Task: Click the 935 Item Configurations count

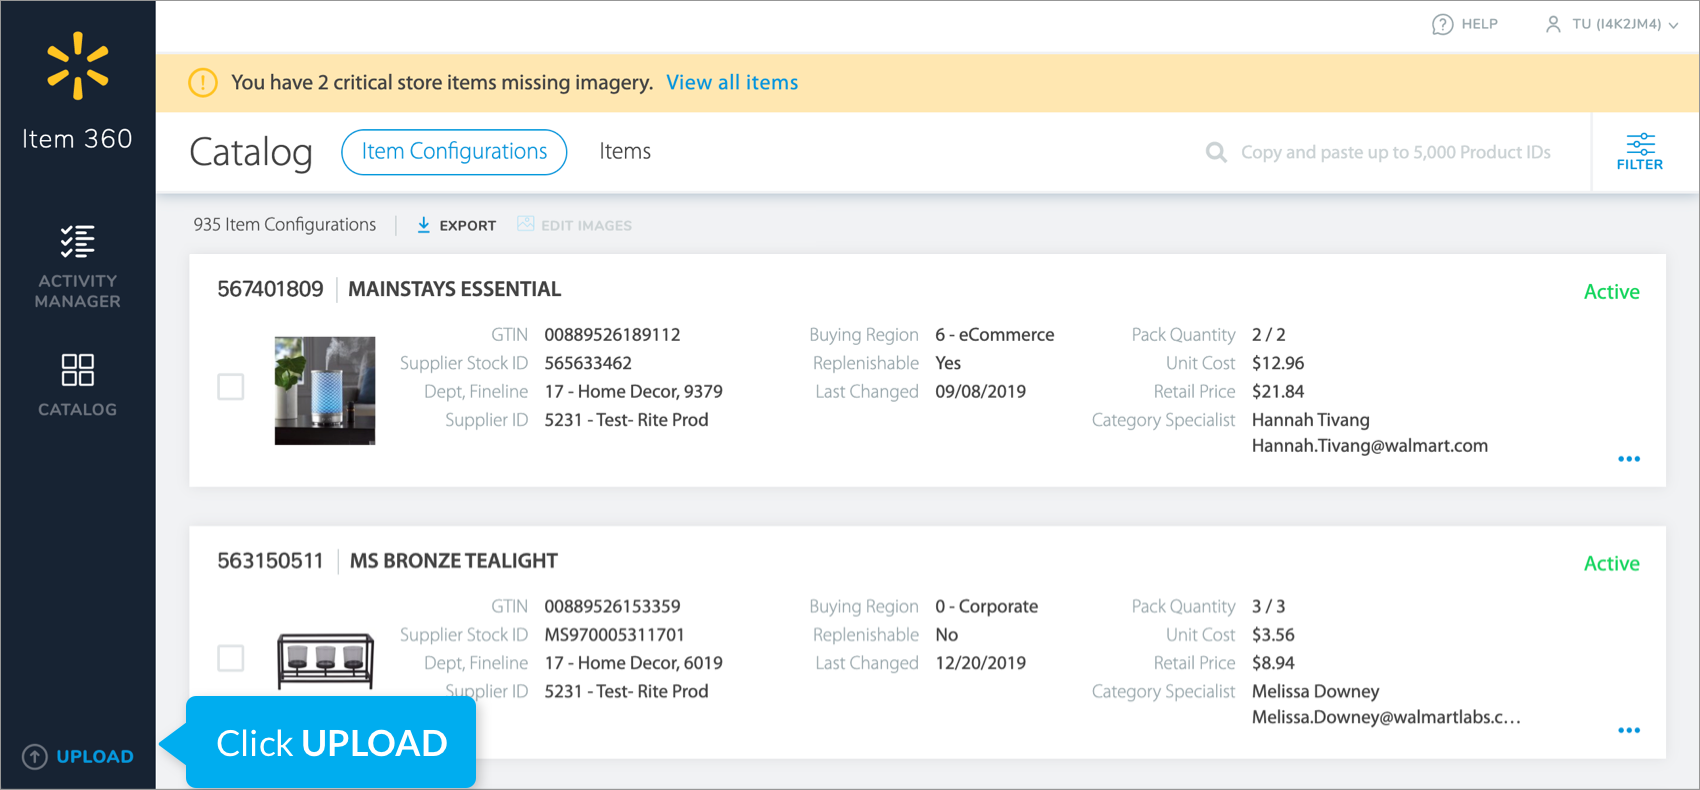Action: [285, 225]
